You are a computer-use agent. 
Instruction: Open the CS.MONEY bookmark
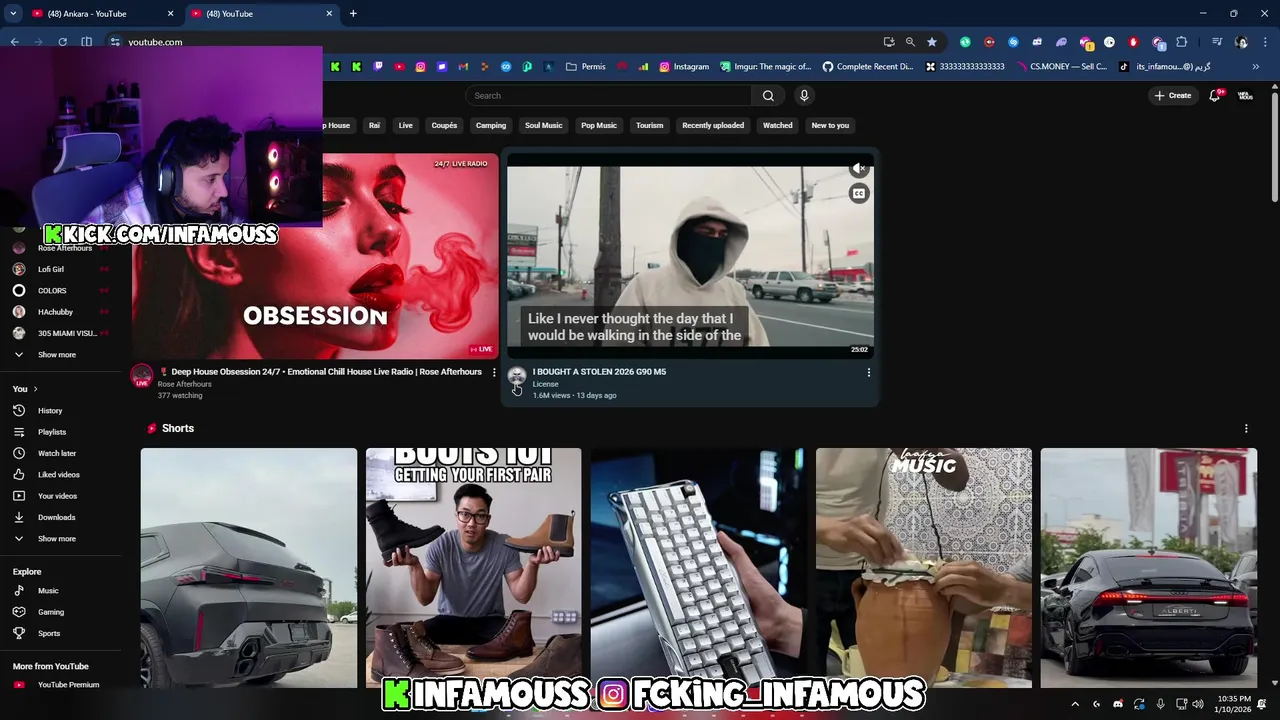[x=1062, y=67]
